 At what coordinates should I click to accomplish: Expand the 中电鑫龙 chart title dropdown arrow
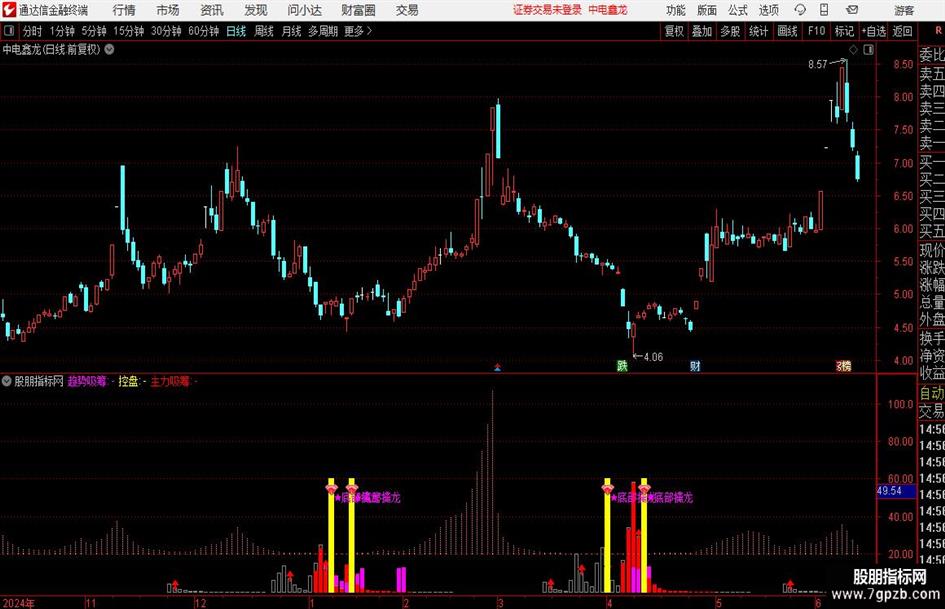tap(109, 49)
